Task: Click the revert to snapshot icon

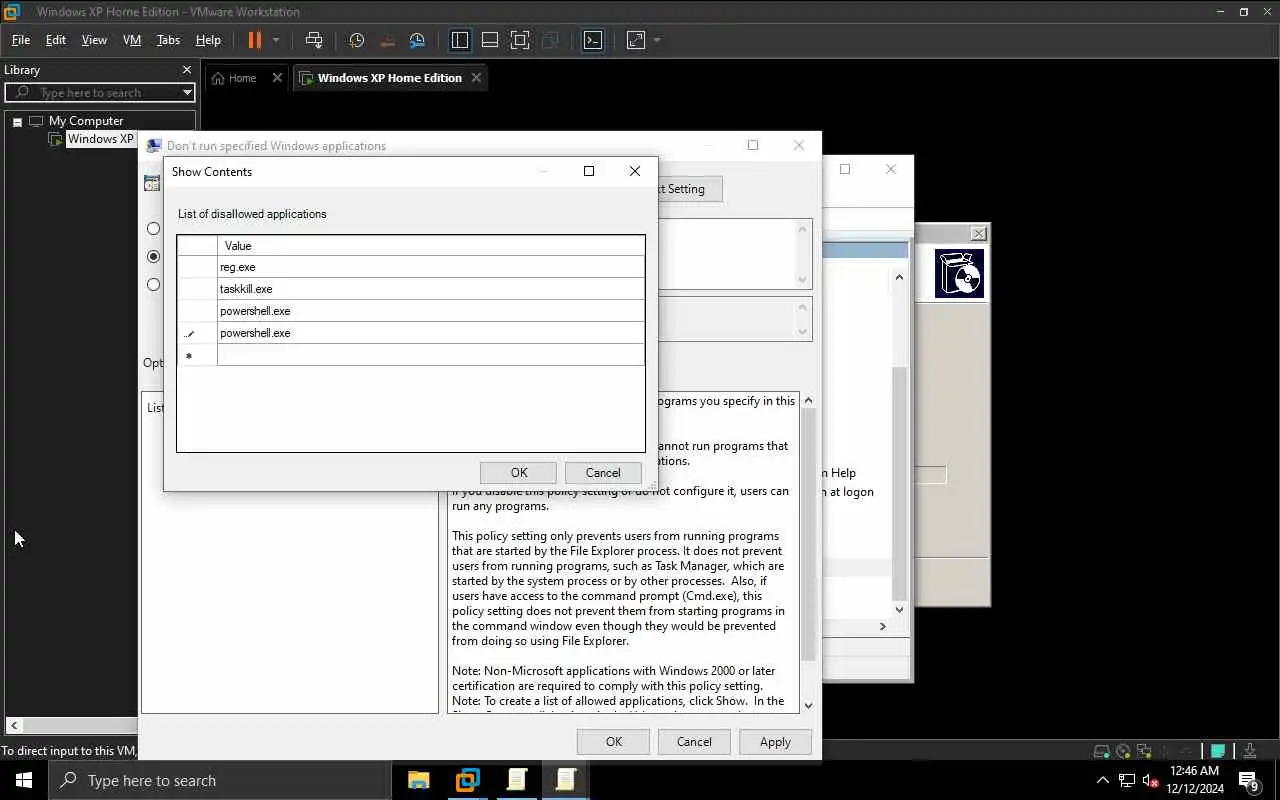Action: [x=388, y=40]
